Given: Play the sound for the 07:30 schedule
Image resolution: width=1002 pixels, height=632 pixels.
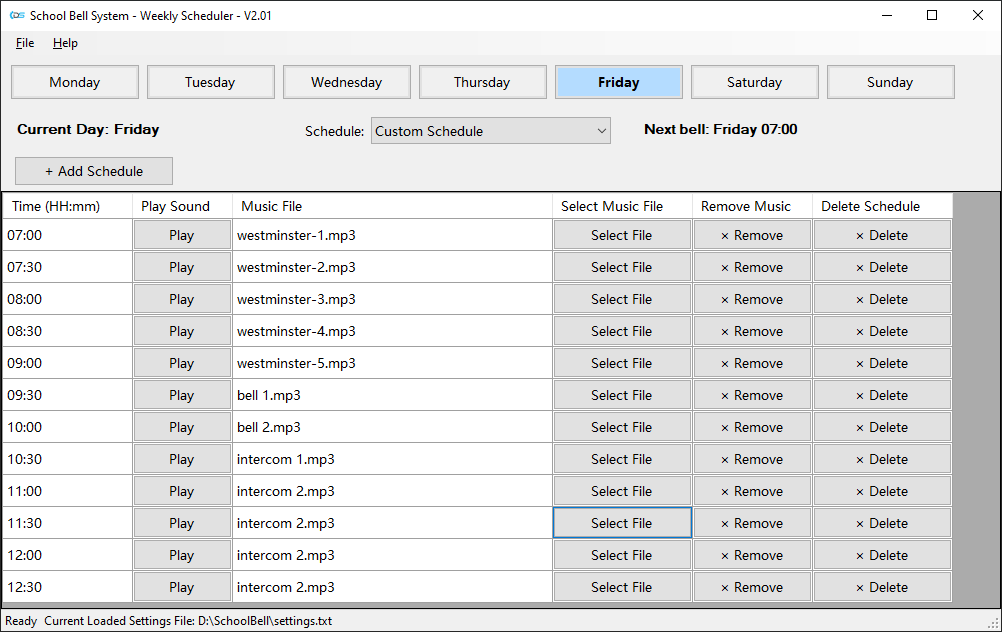Looking at the screenshot, I should click(x=181, y=267).
